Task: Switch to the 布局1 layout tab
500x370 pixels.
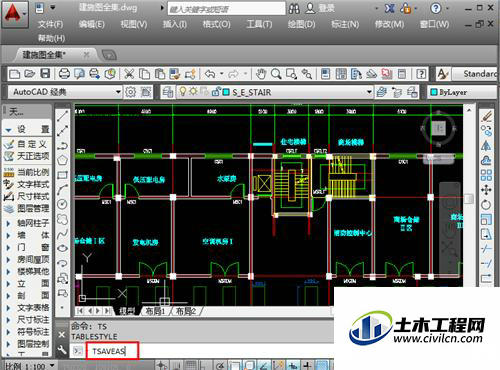Action: [x=155, y=311]
